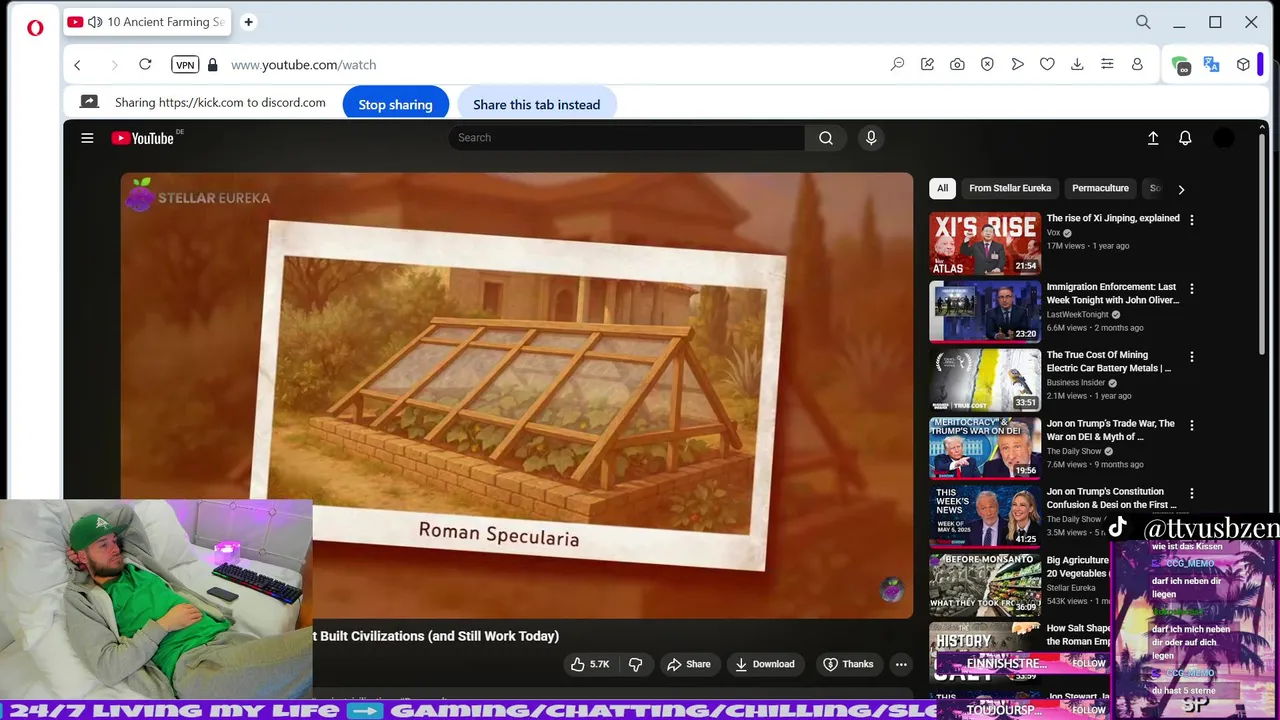Click the Stellar Eureka watermark in player
The image size is (1280, 720).
(x=198, y=196)
